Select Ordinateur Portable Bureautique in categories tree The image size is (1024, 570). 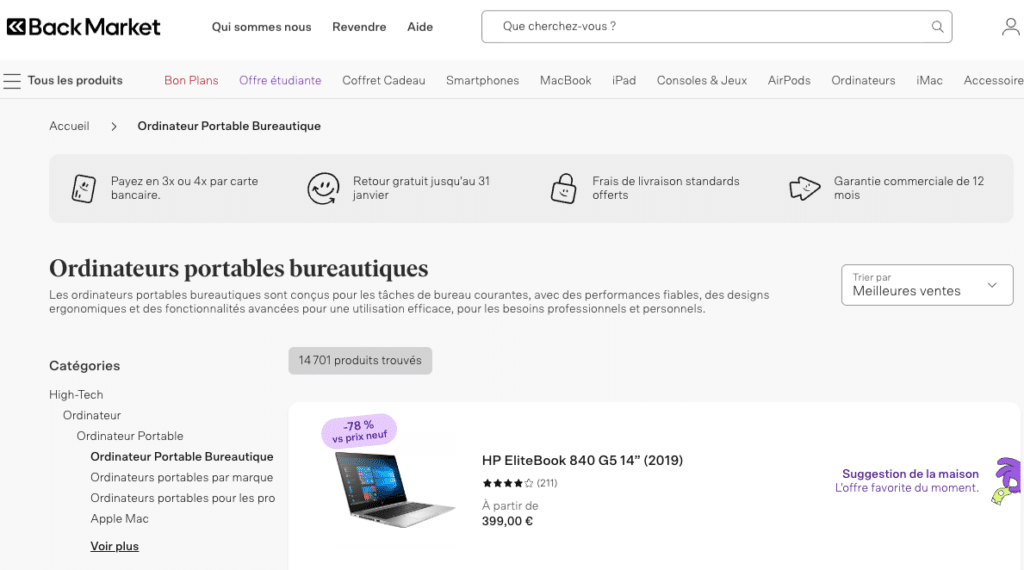click(x=182, y=456)
